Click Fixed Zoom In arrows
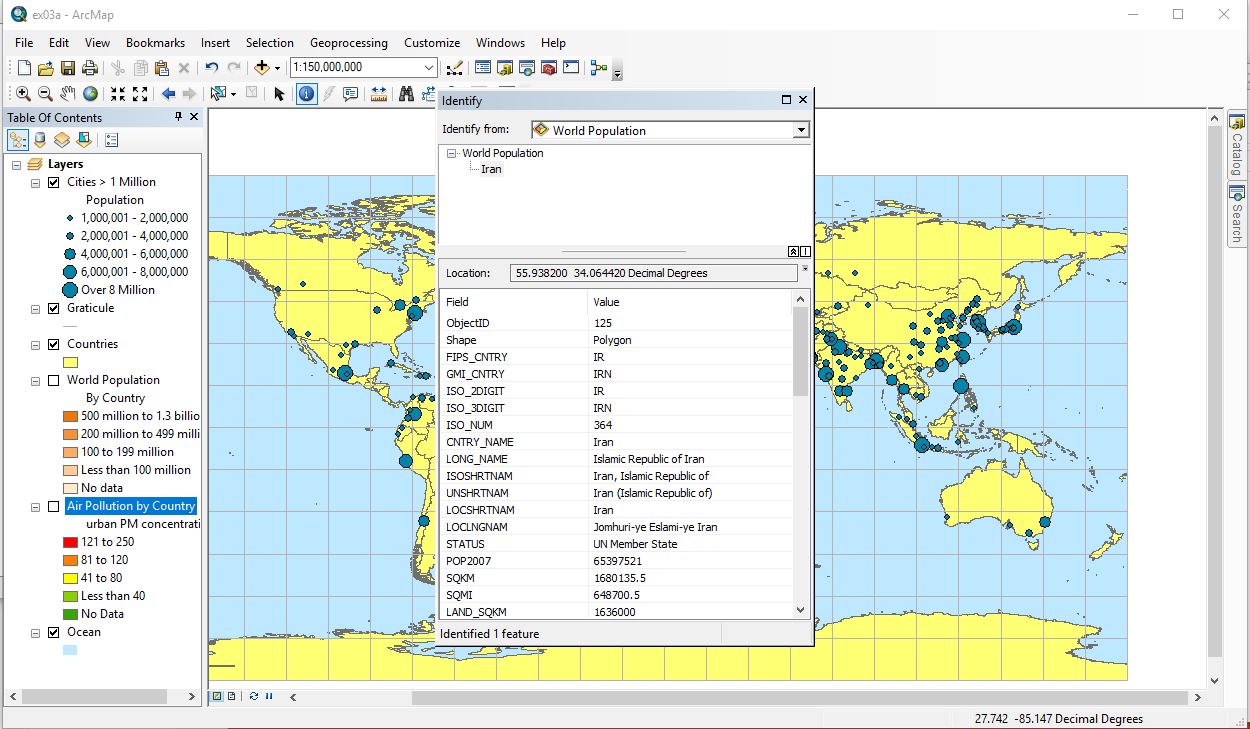Screen dimensions: 1250x729 click(118, 94)
